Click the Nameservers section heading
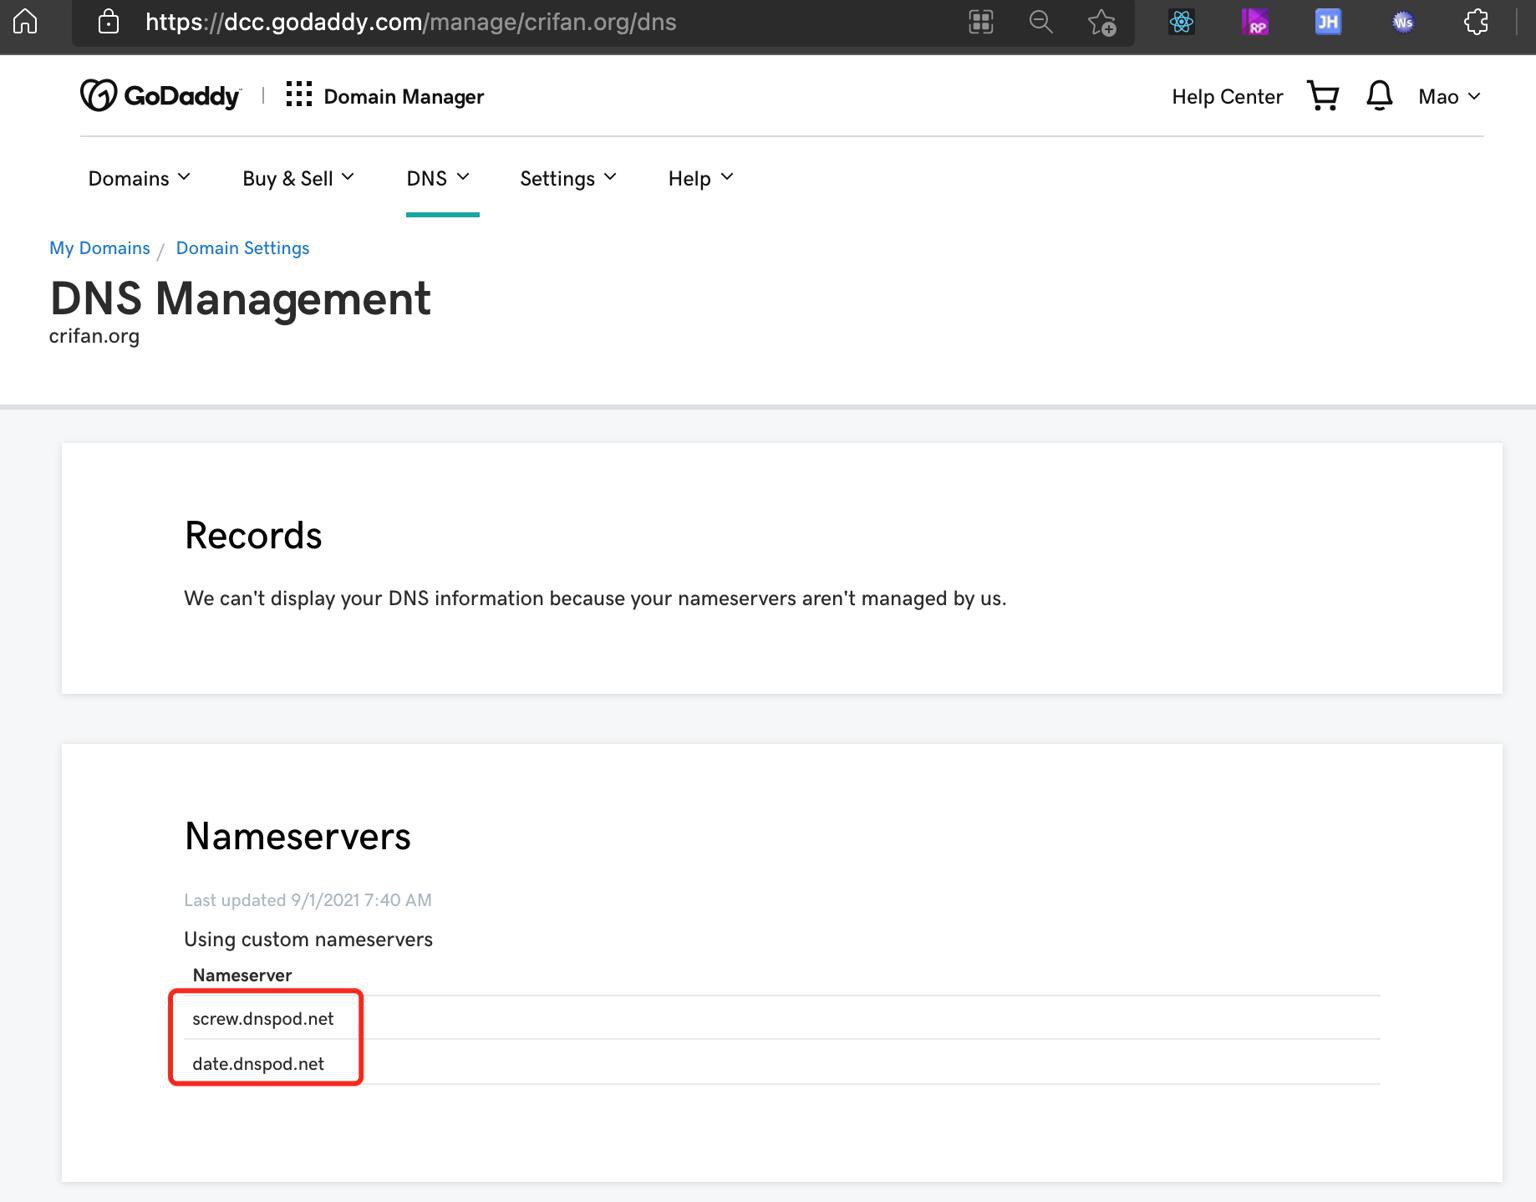This screenshot has width=1536, height=1202. [x=297, y=836]
